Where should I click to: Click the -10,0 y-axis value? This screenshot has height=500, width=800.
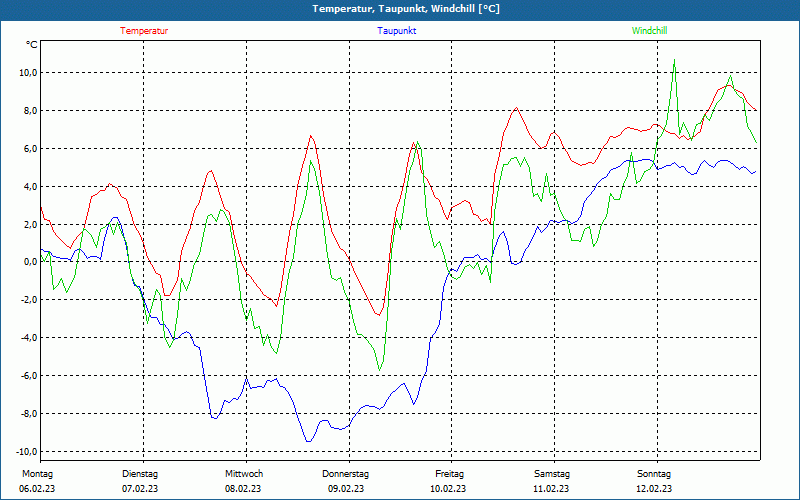pyautogui.click(x=27, y=452)
